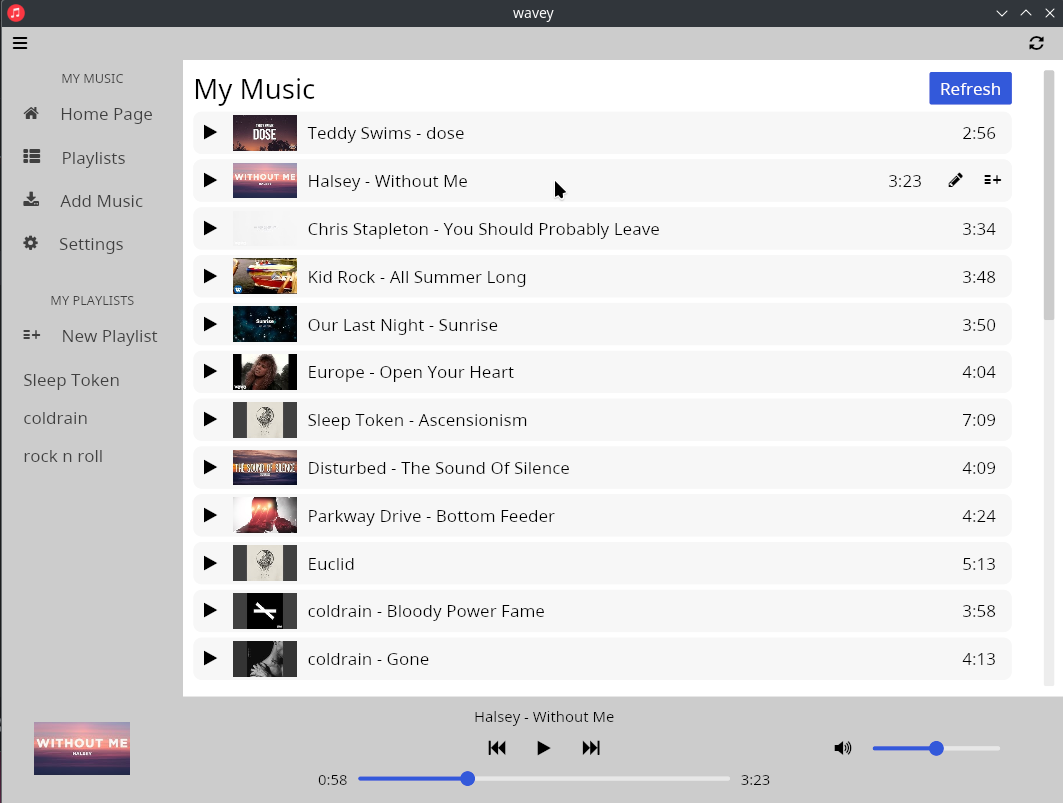Click the New Playlist plus icon
Image resolution: width=1063 pixels, height=803 pixels.
click(x=31, y=334)
